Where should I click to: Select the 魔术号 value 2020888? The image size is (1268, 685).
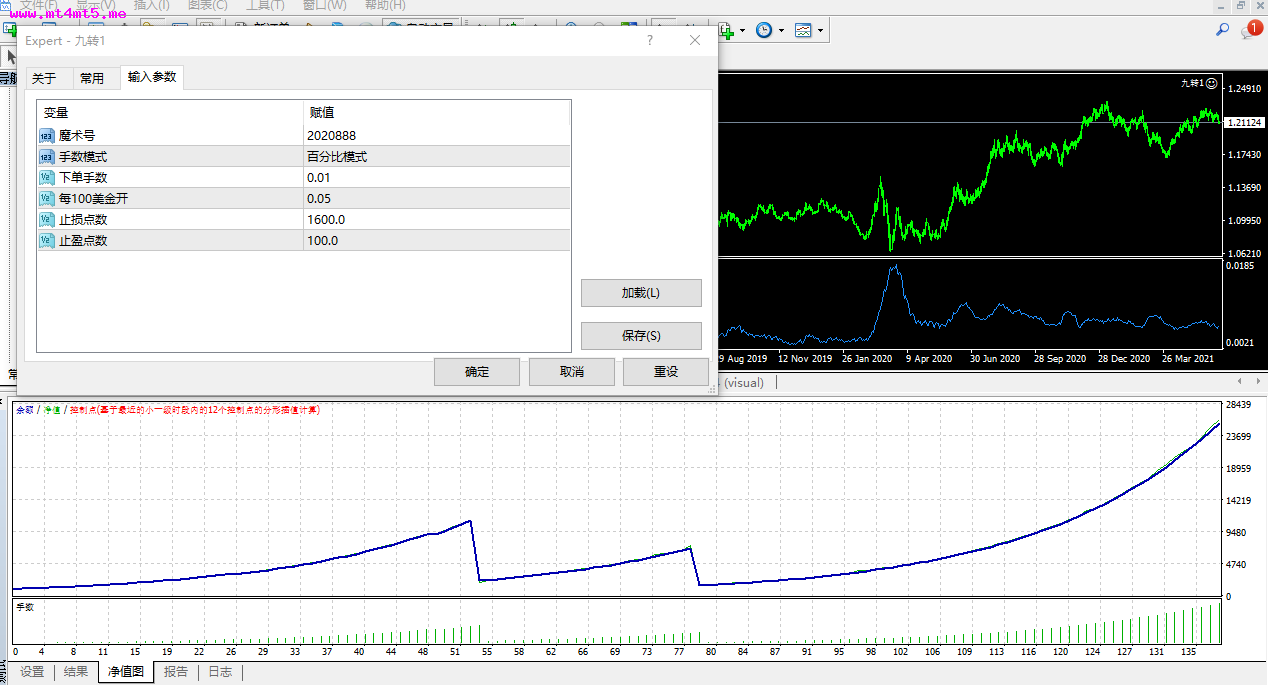[437, 135]
